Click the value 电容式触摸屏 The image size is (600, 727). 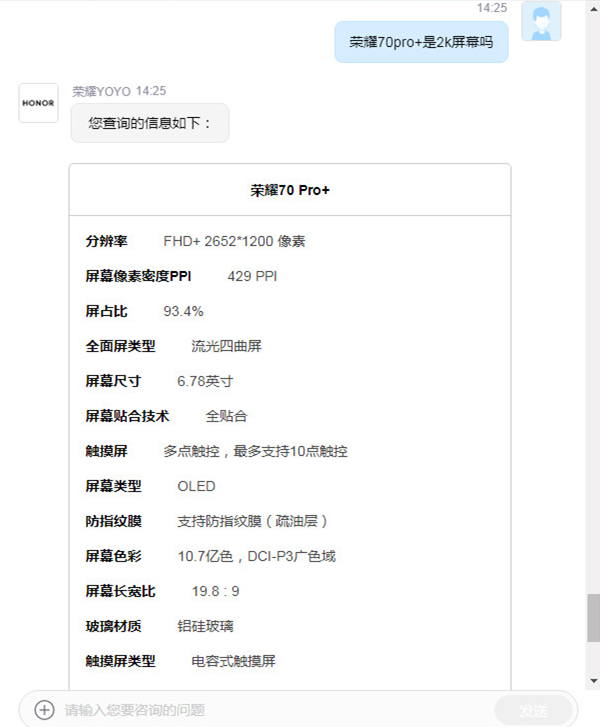tap(233, 661)
